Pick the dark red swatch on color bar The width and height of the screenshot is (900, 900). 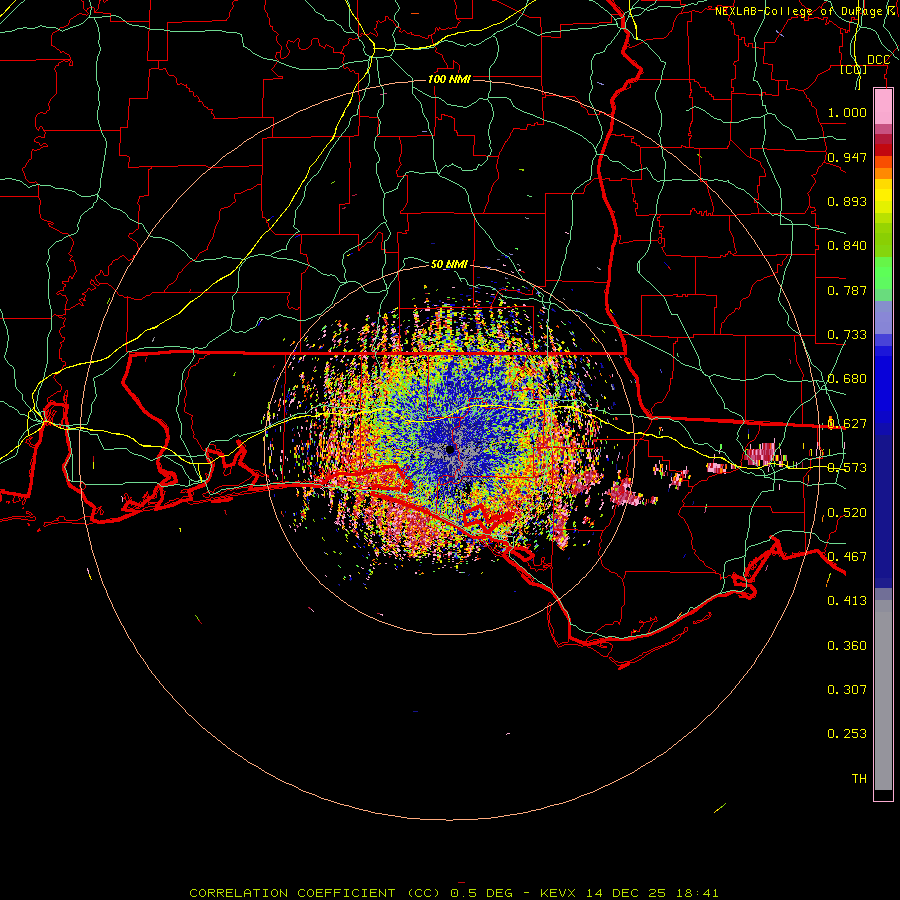883,149
